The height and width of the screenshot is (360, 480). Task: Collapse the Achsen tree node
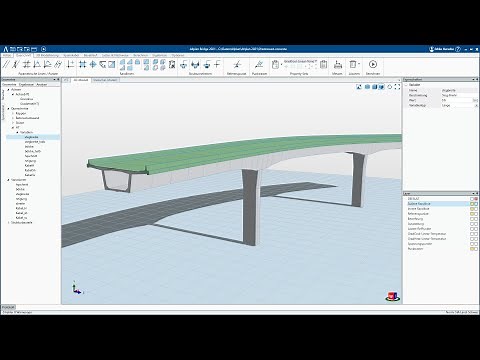[9, 90]
